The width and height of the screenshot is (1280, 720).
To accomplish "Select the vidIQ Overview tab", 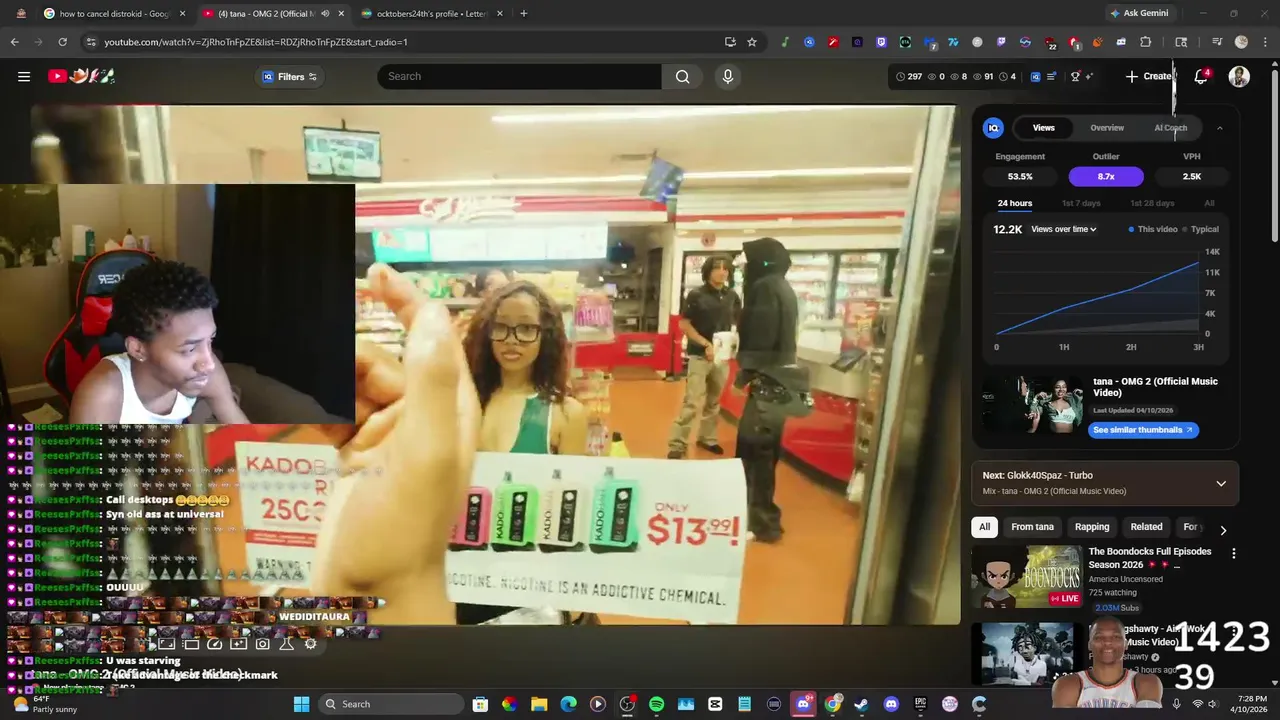I will pos(1107,128).
